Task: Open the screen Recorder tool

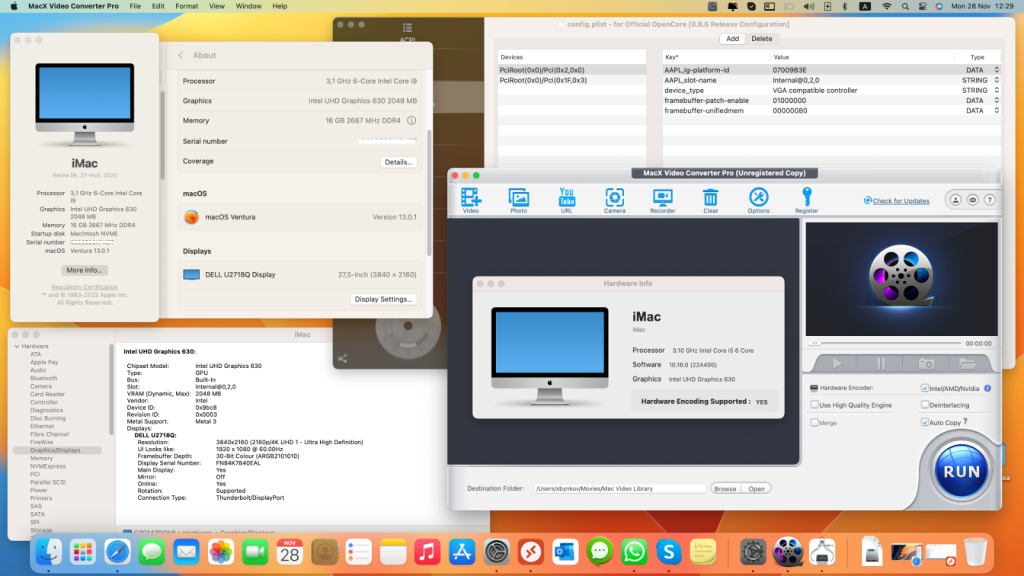Action: 663,199
